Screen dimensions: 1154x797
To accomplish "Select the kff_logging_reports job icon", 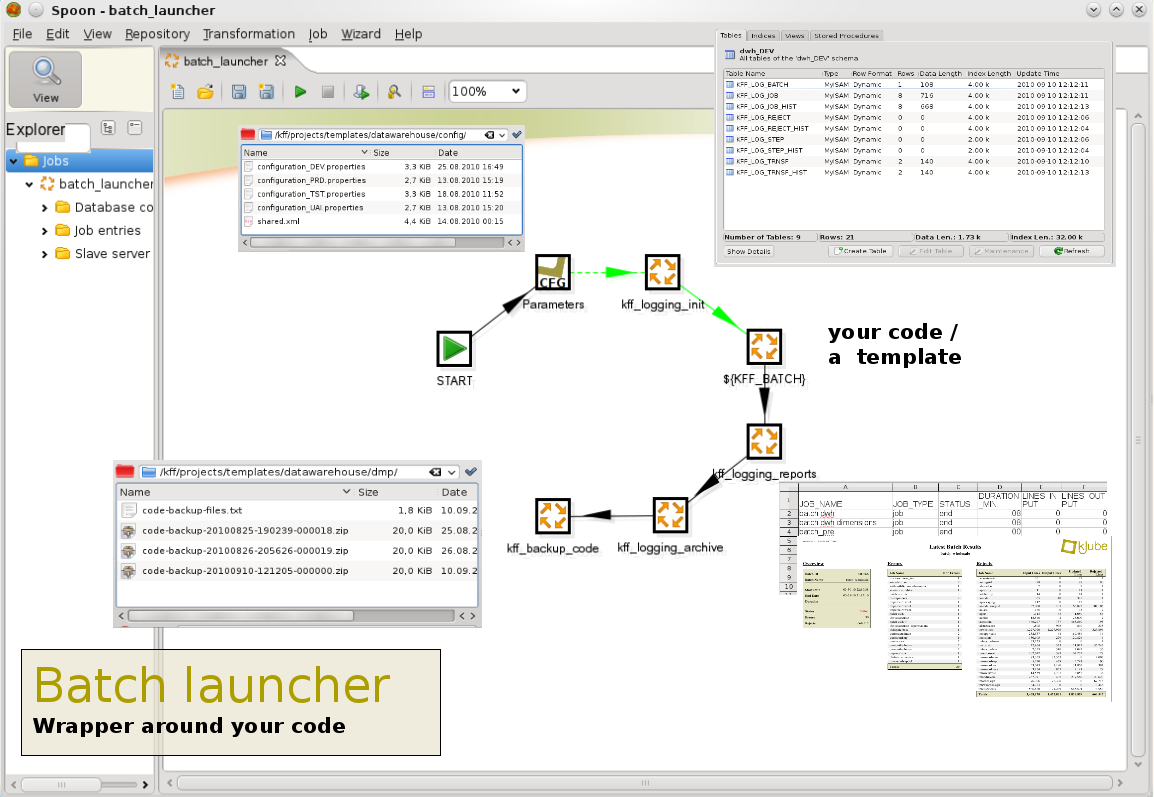I will (x=764, y=442).
